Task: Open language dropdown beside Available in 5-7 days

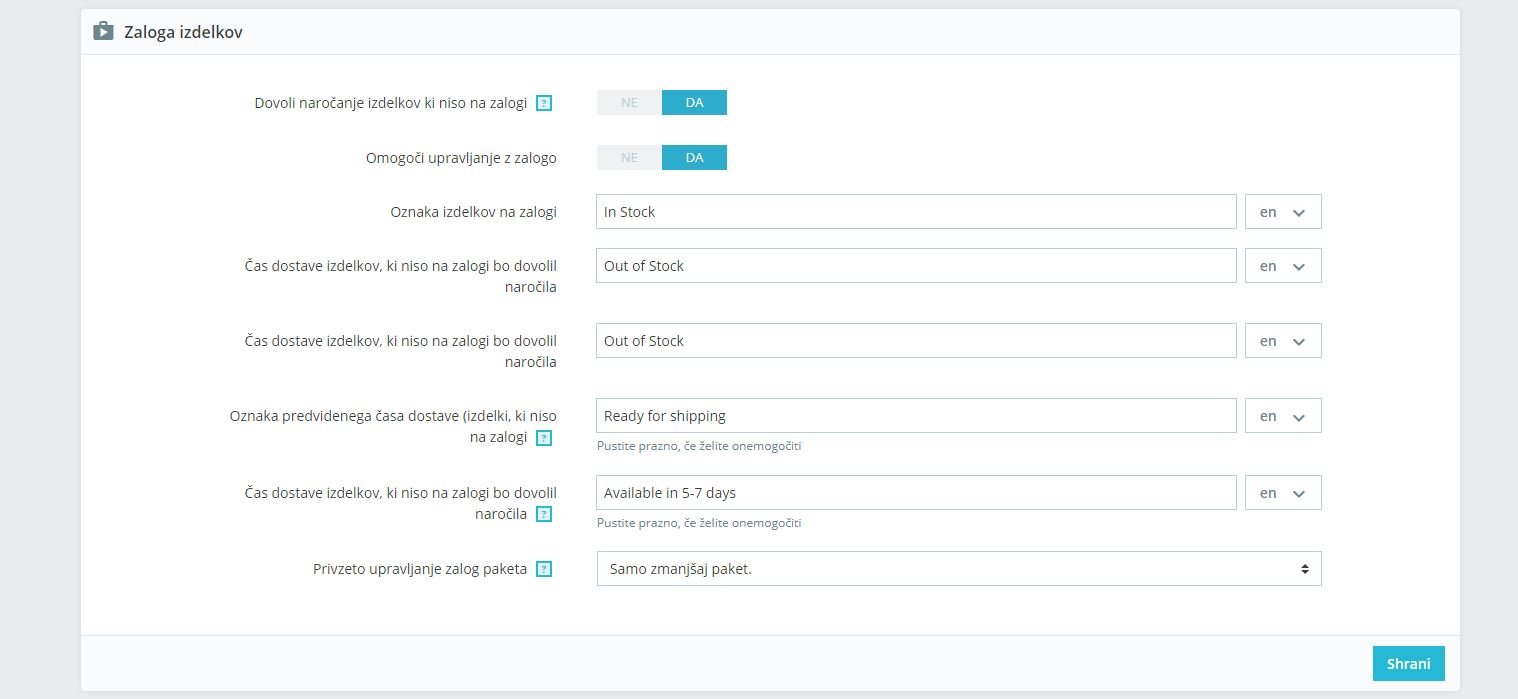Action: pyautogui.click(x=1283, y=493)
